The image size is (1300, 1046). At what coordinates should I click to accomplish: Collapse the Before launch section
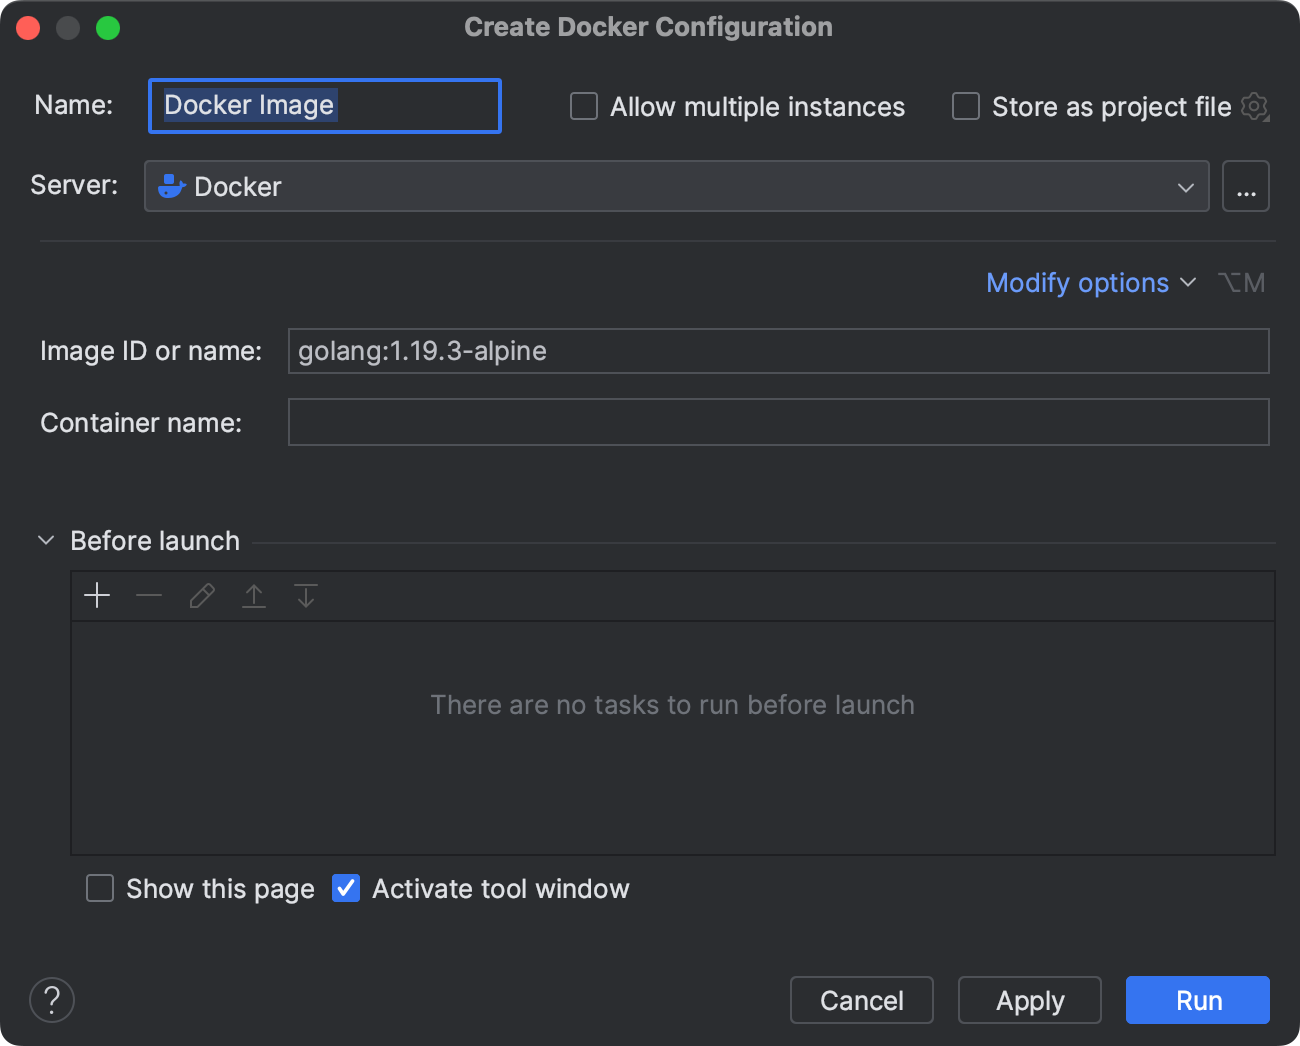click(x=45, y=540)
